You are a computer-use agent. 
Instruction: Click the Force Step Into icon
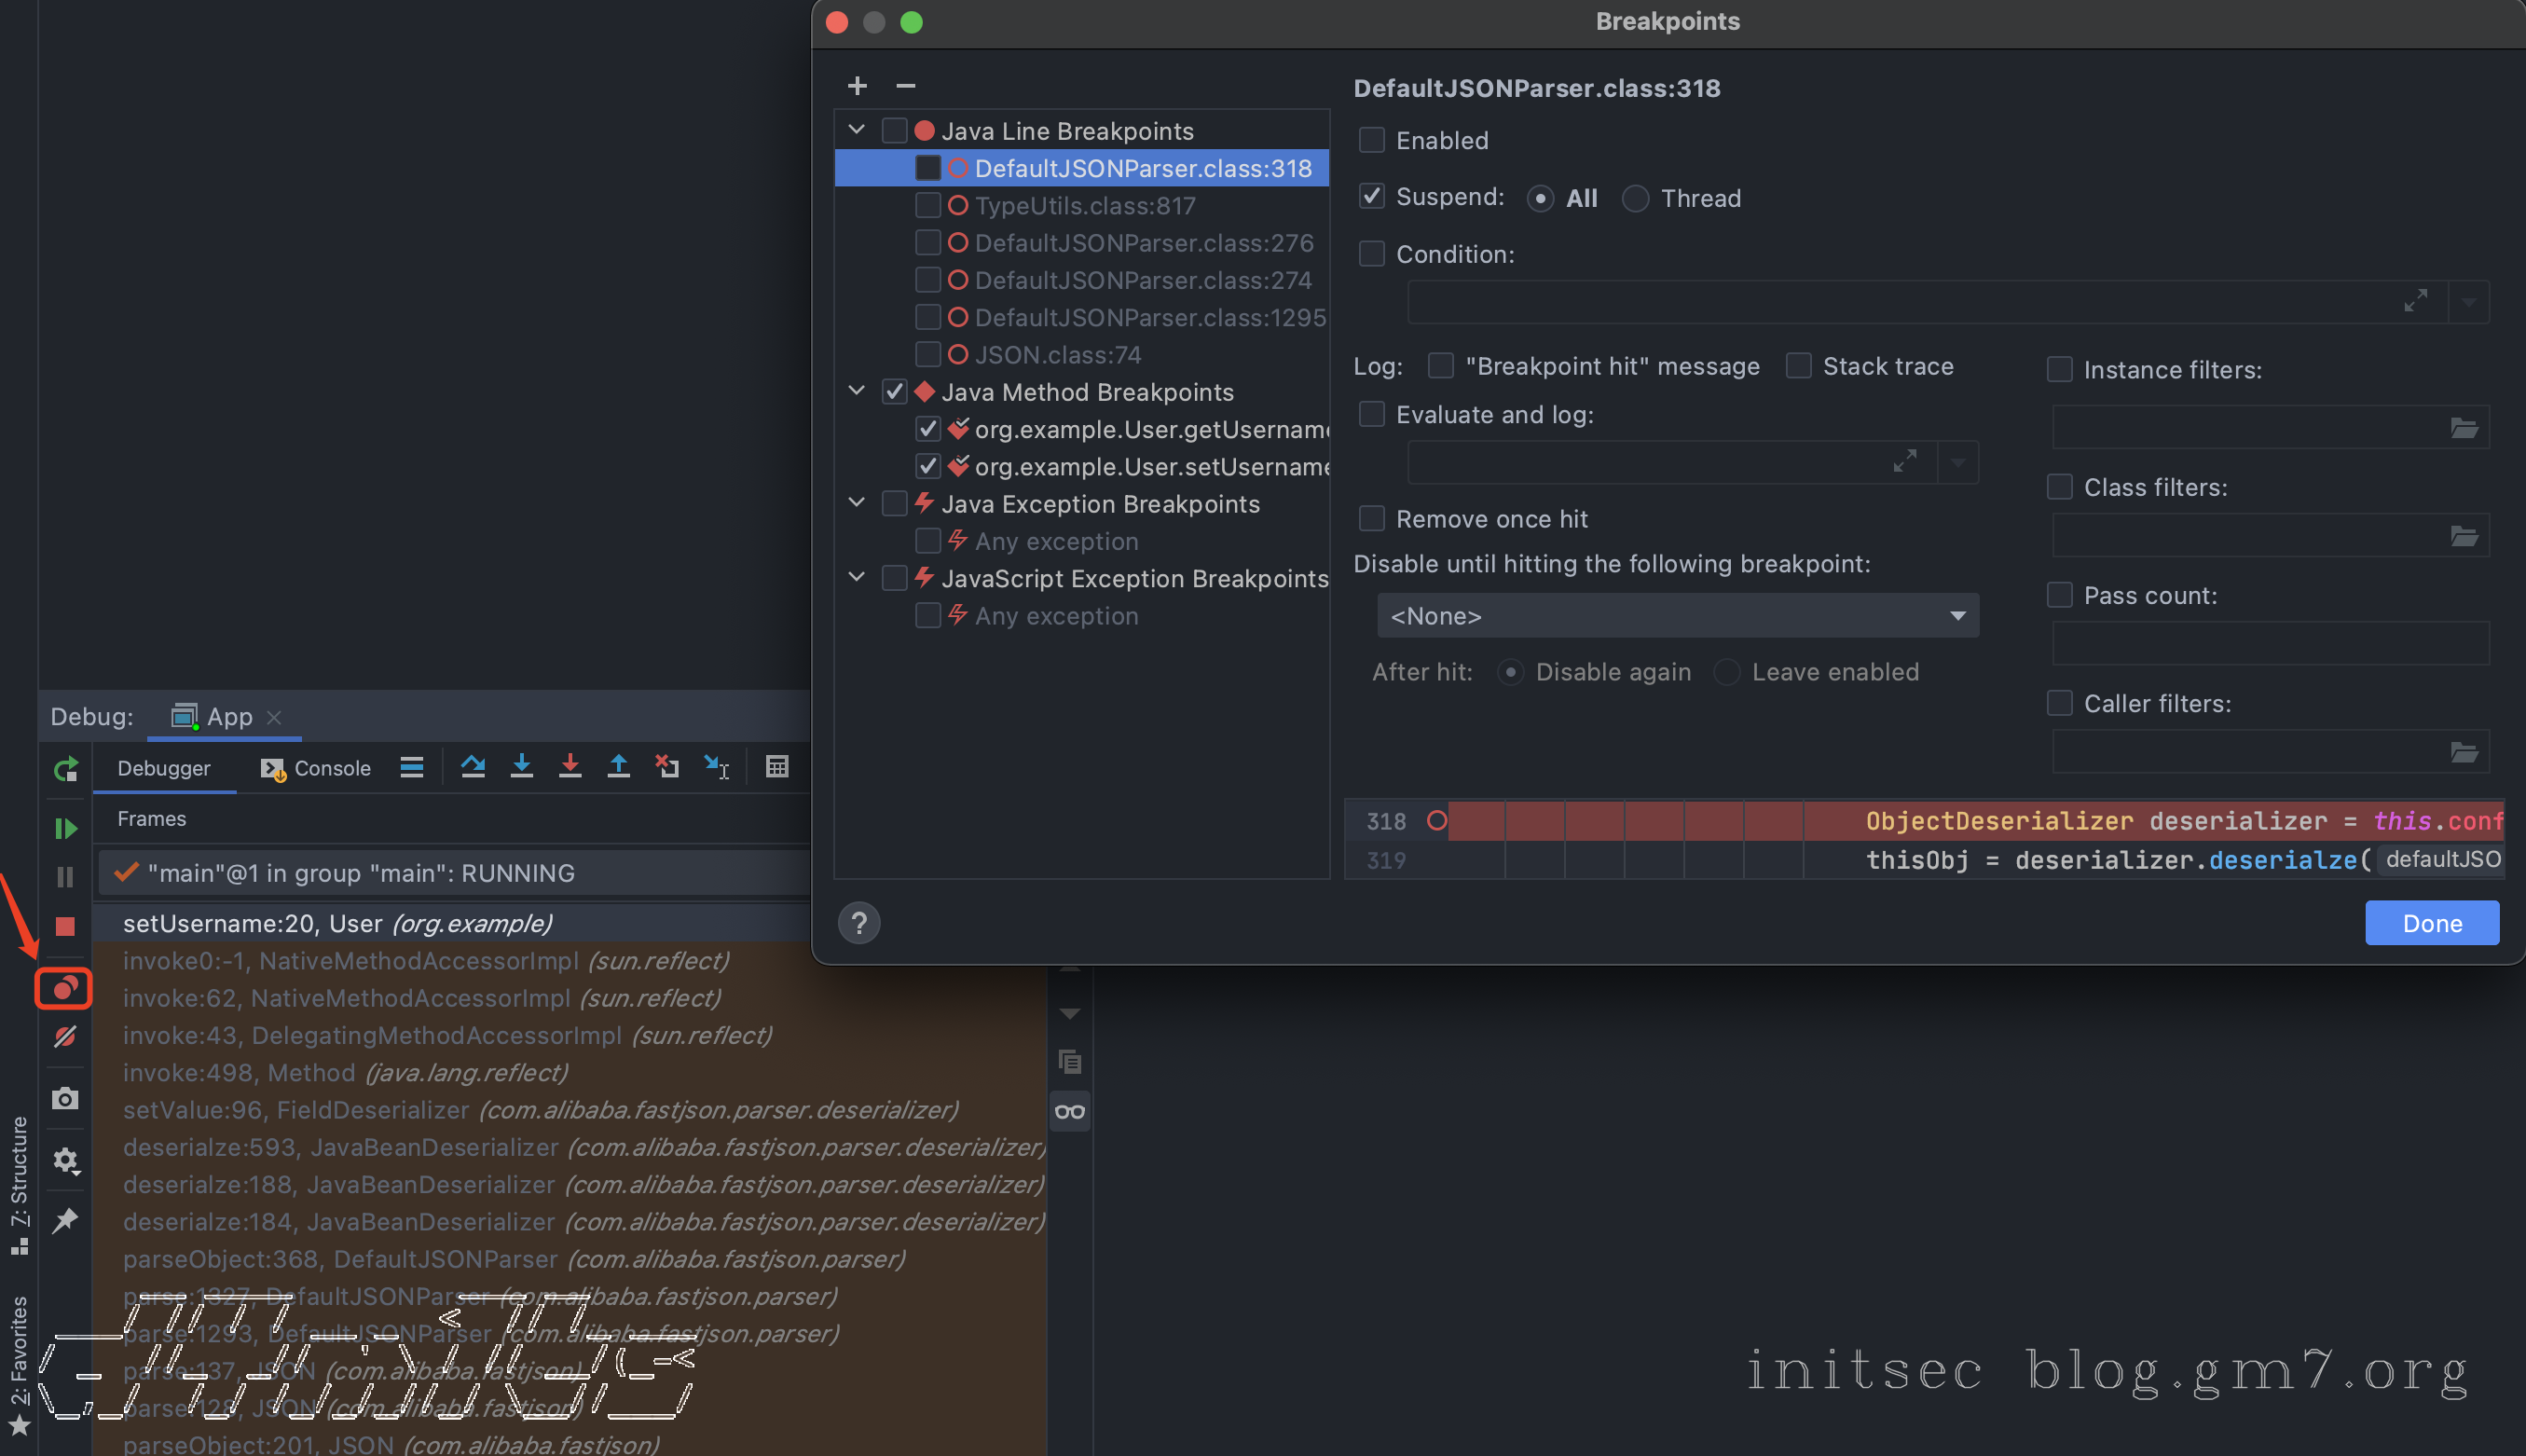pyautogui.click(x=570, y=767)
